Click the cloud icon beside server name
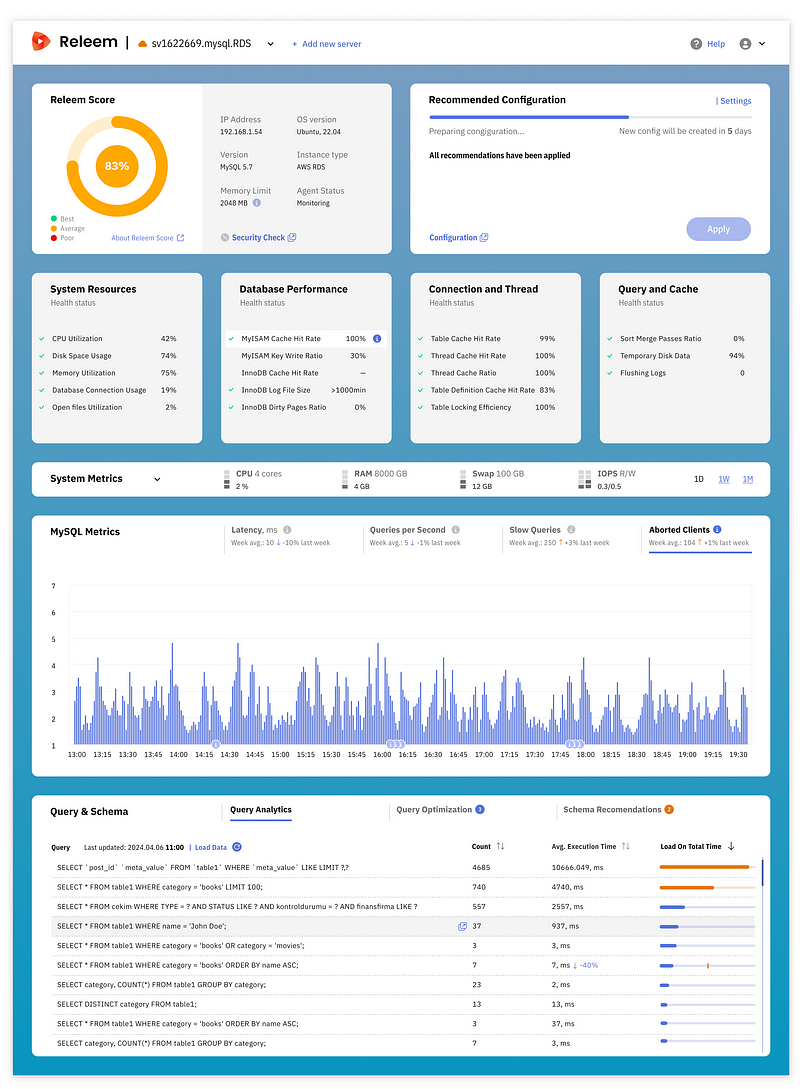The image size is (800, 1089). pyautogui.click(x=142, y=44)
